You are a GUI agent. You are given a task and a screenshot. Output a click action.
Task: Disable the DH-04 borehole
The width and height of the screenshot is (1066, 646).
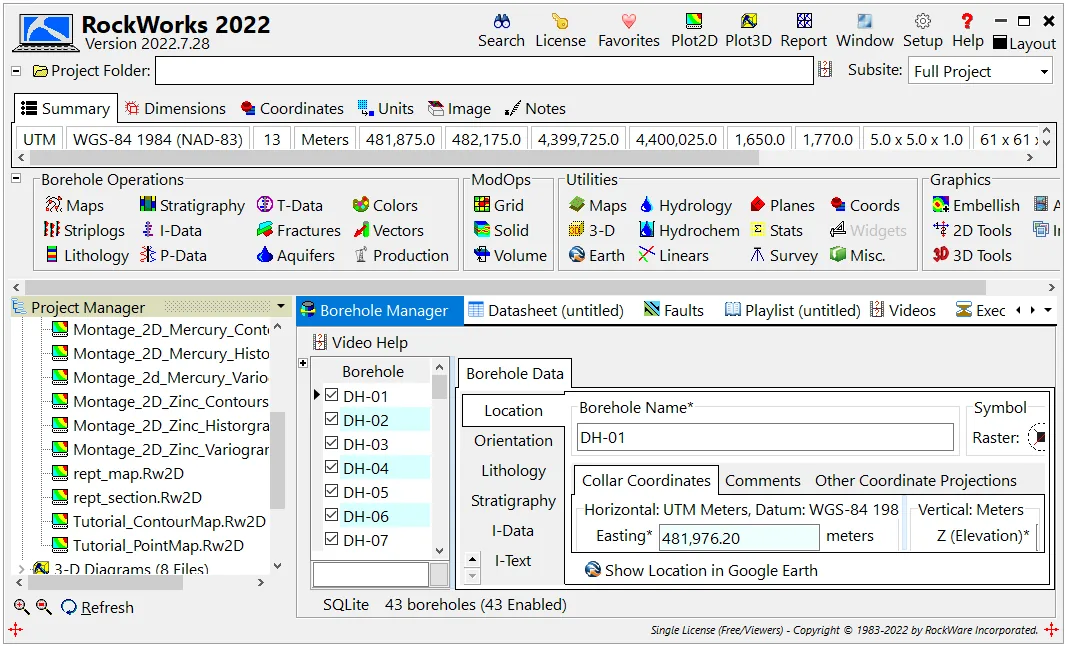[x=332, y=467]
